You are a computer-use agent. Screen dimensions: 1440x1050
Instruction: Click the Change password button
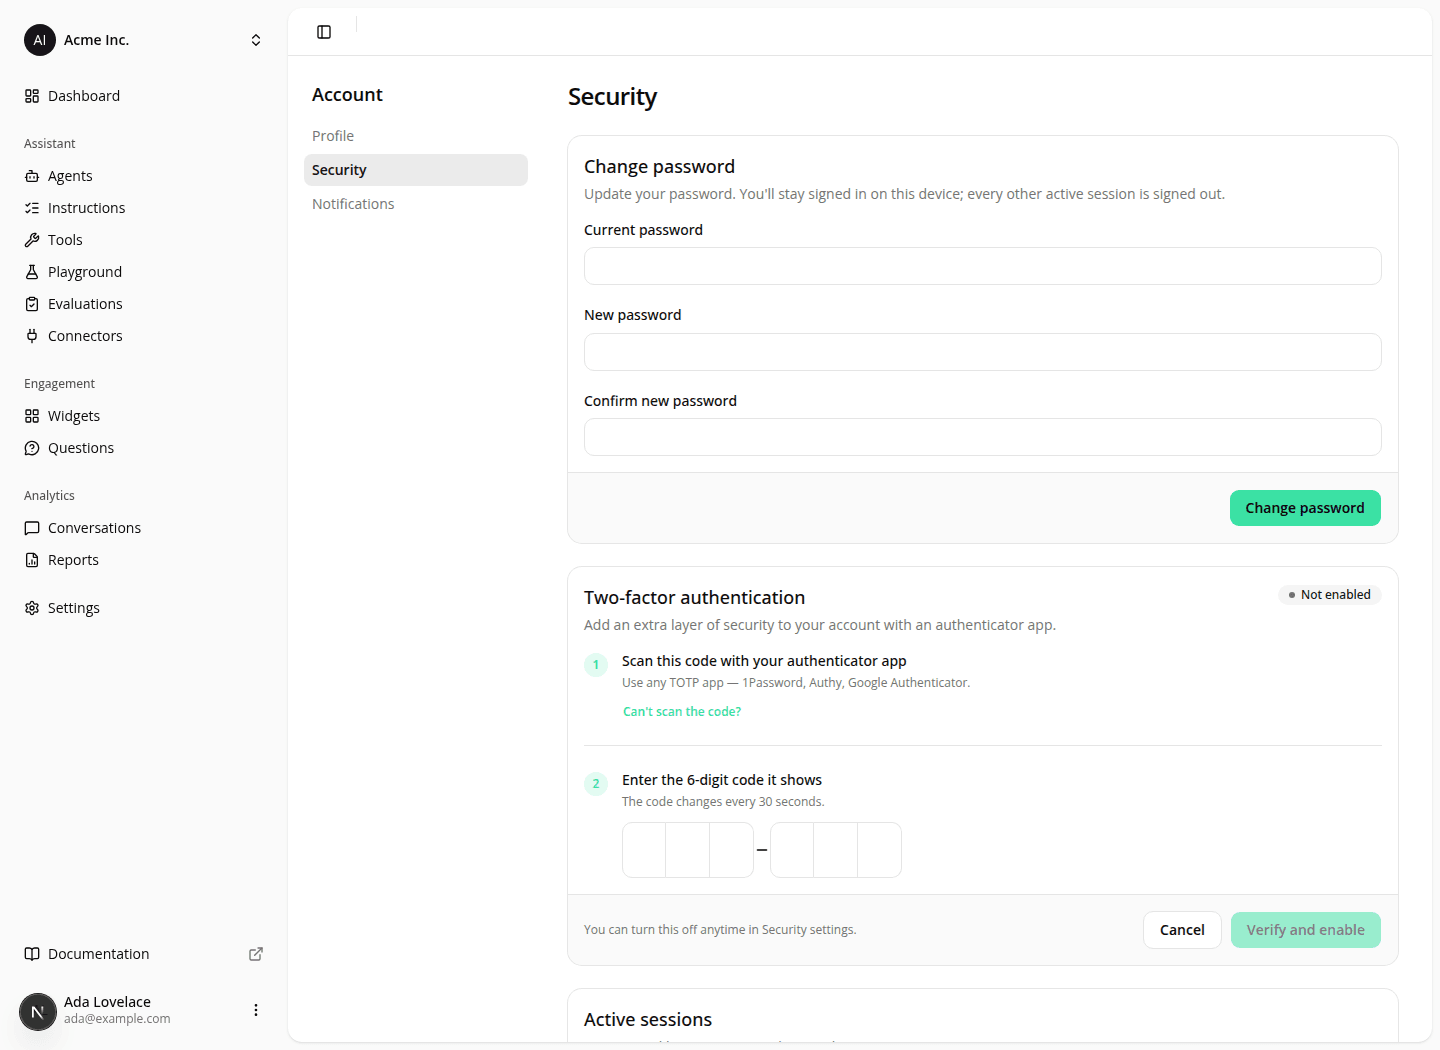coord(1305,508)
